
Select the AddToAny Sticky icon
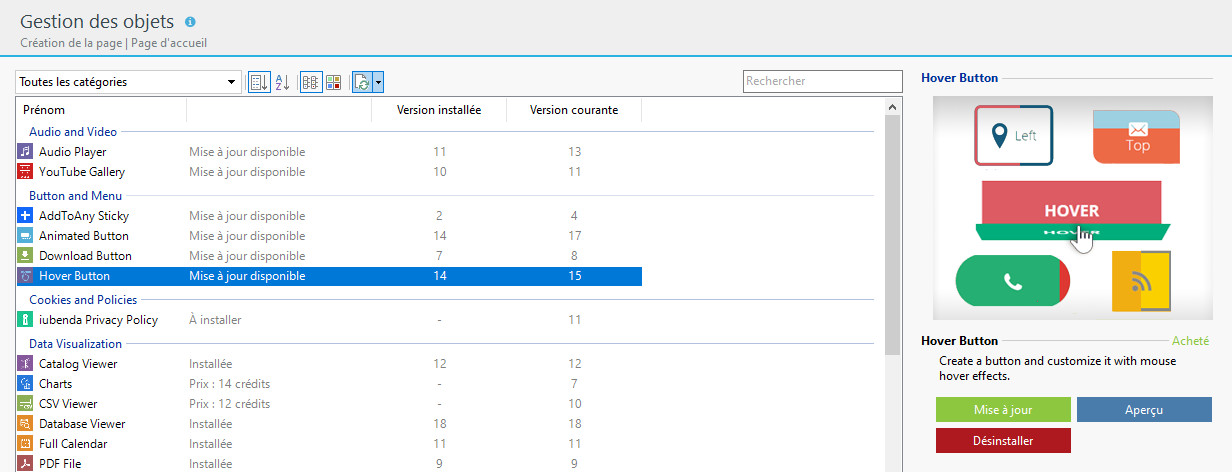(26, 216)
